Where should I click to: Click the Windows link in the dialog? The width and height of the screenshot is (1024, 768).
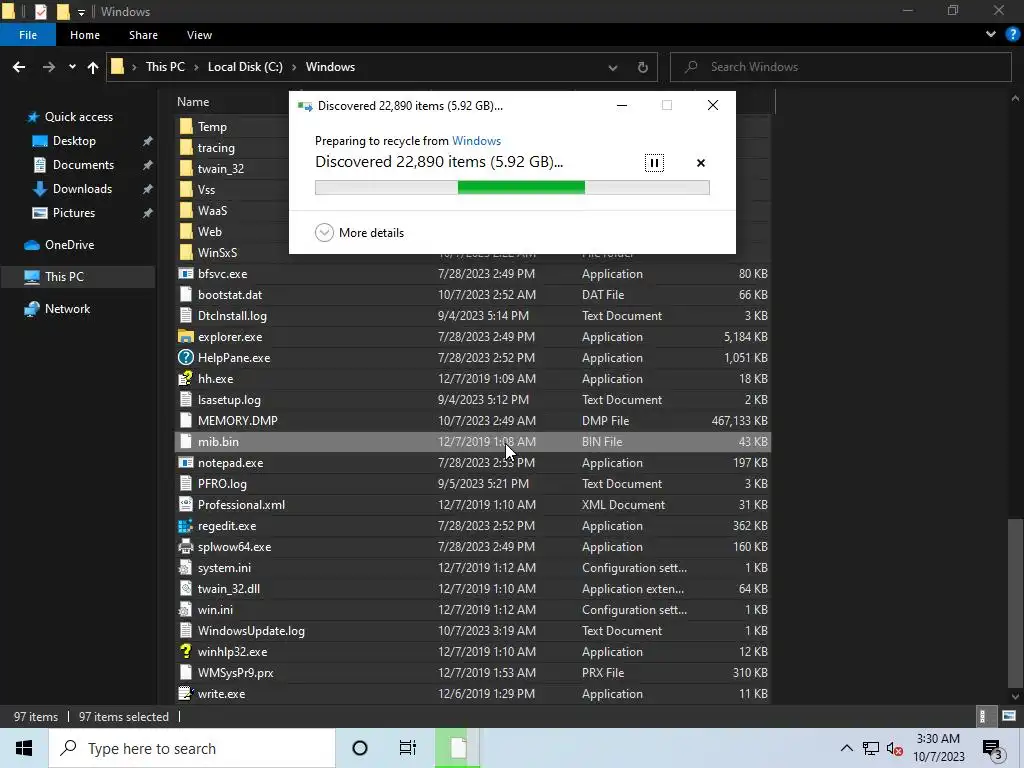point(476,140)
